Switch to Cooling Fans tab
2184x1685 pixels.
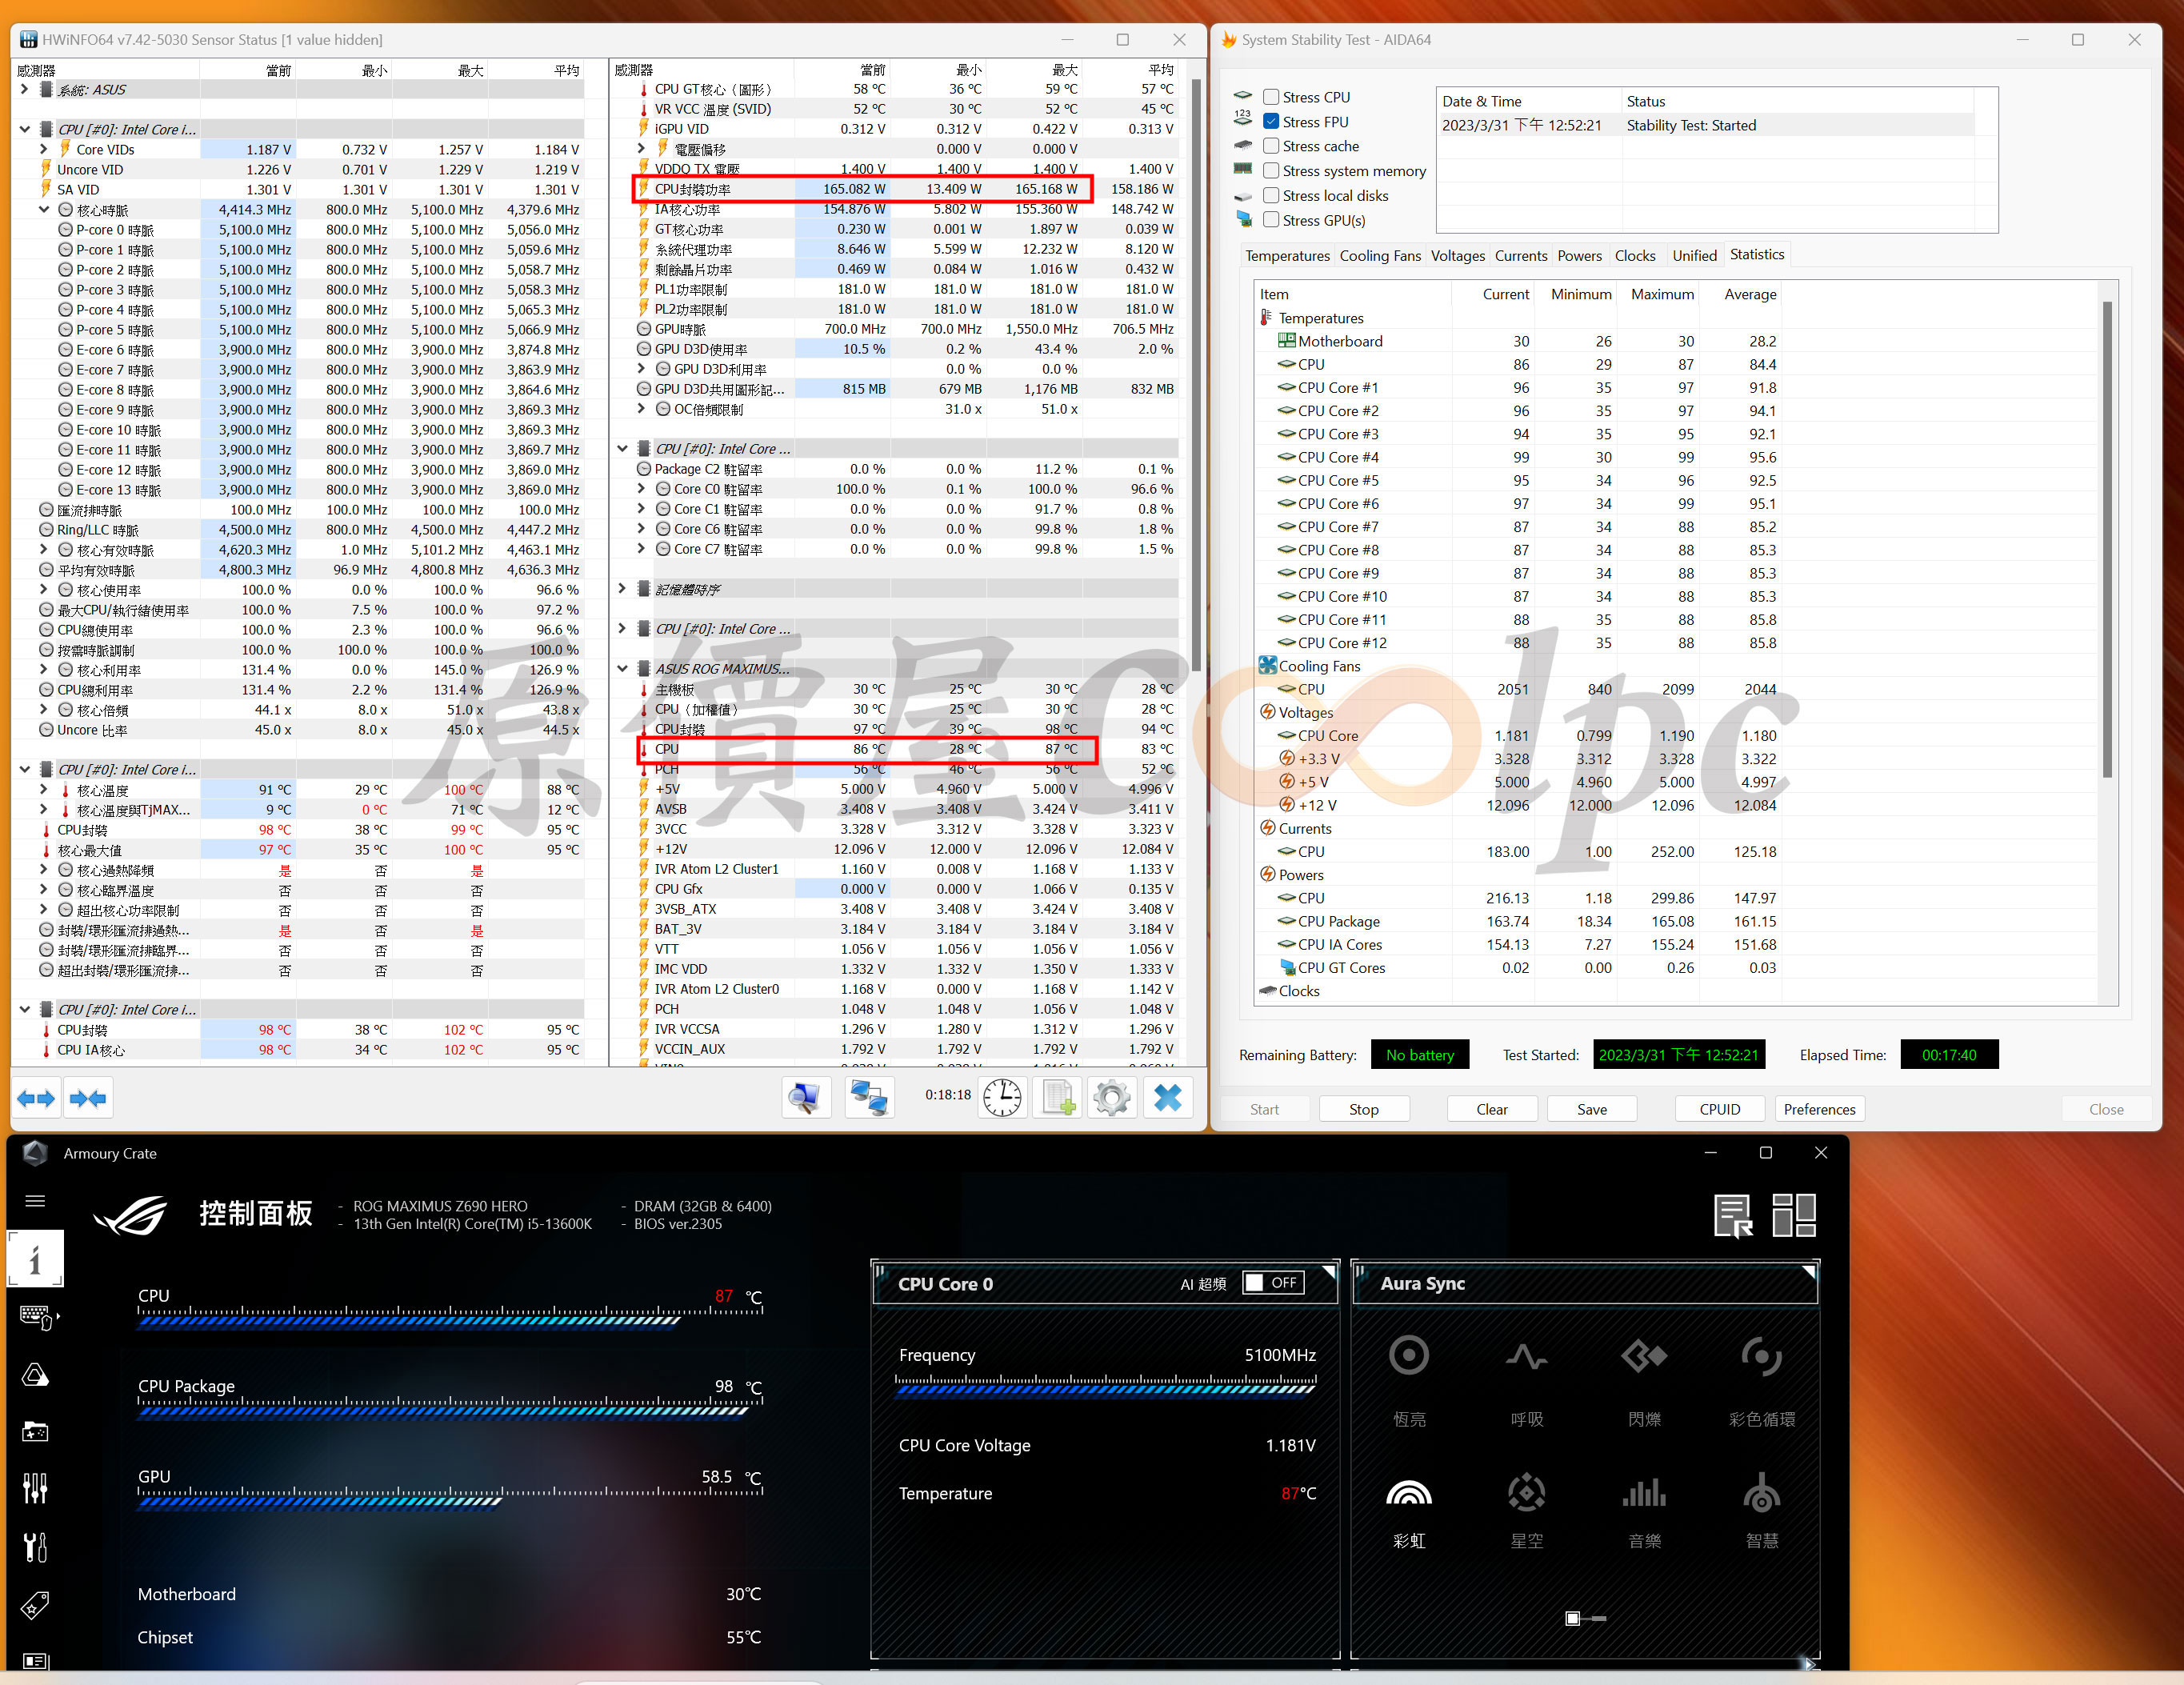pos(1380,256)
